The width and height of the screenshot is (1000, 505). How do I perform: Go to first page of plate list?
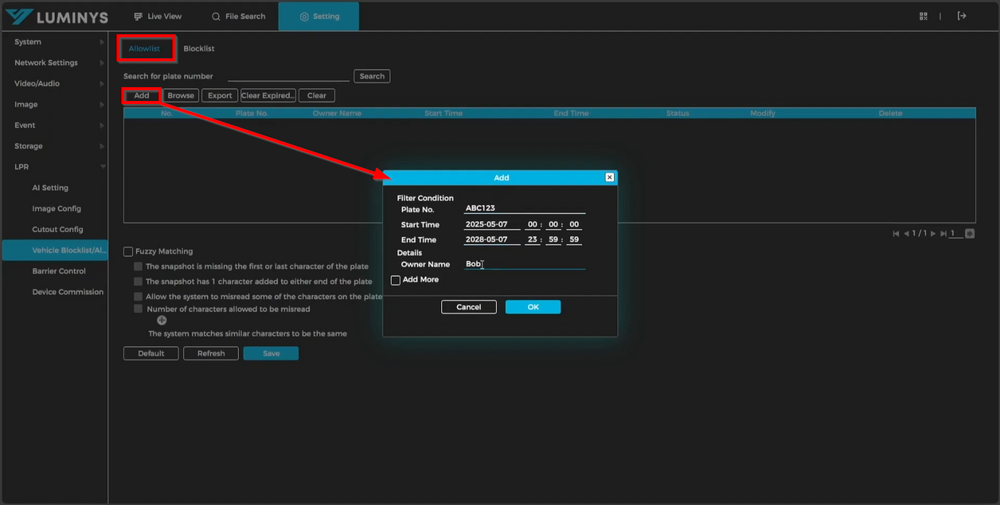point(897,233)
